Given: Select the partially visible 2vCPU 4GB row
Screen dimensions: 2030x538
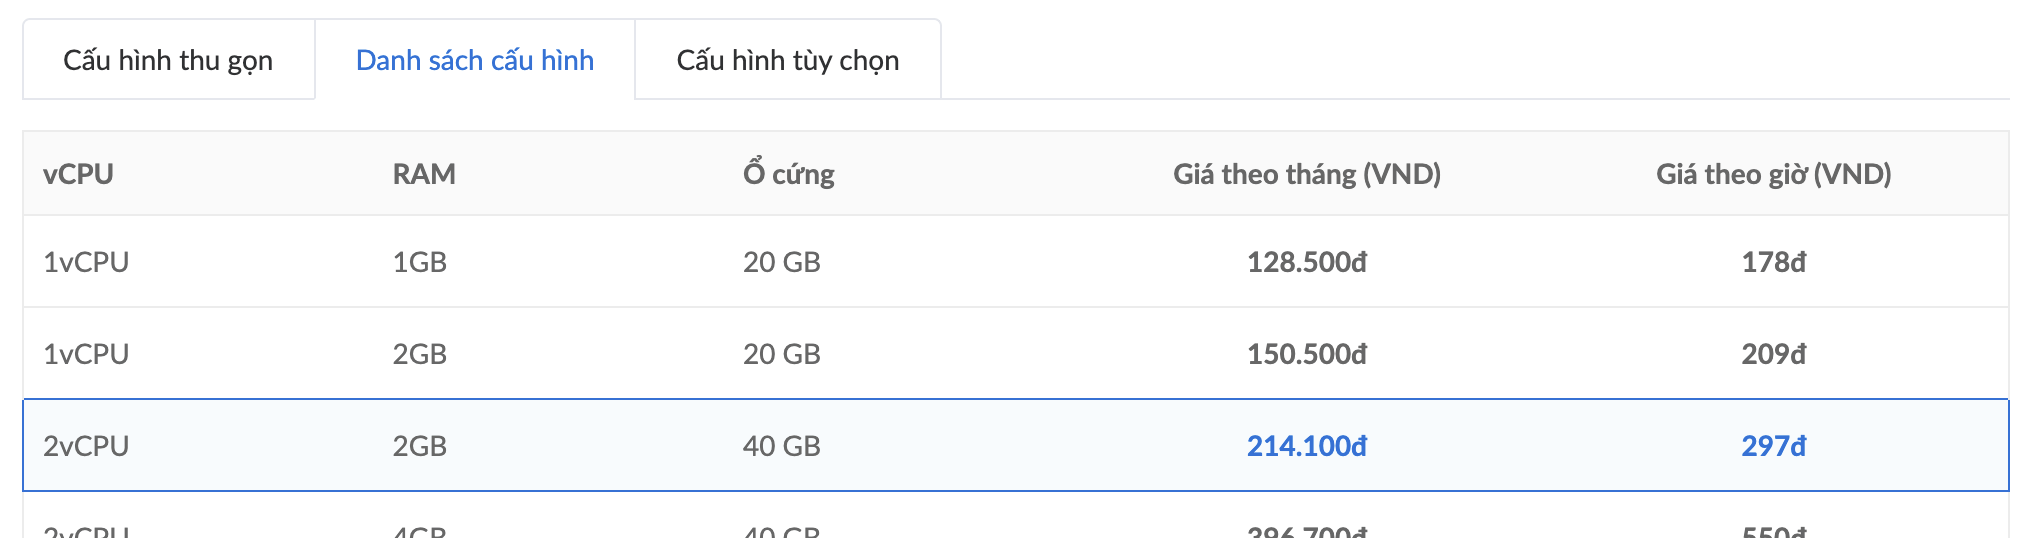Looking at the screenshot, I should tap(1016, 516).
